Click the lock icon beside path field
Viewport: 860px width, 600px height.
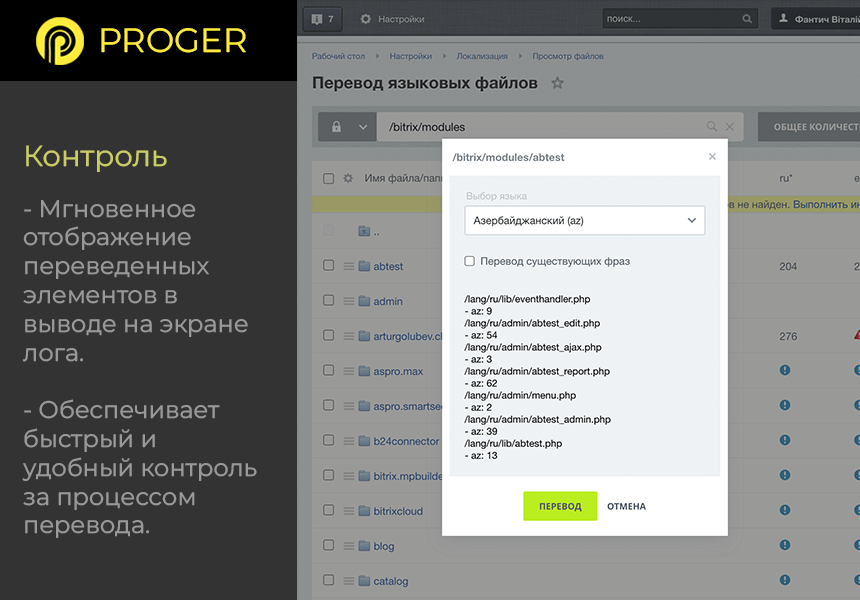tap(336, 127)
